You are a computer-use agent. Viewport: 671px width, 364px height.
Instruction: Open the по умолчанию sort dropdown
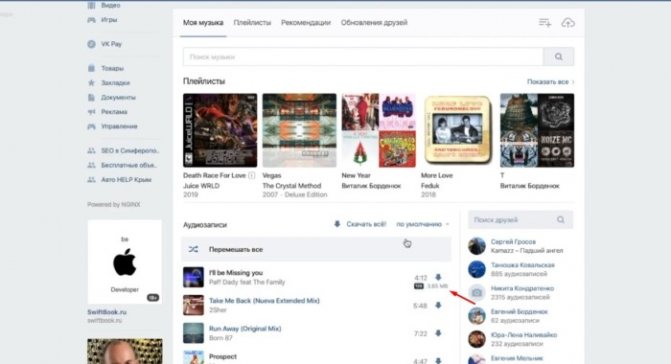[422, 224]
